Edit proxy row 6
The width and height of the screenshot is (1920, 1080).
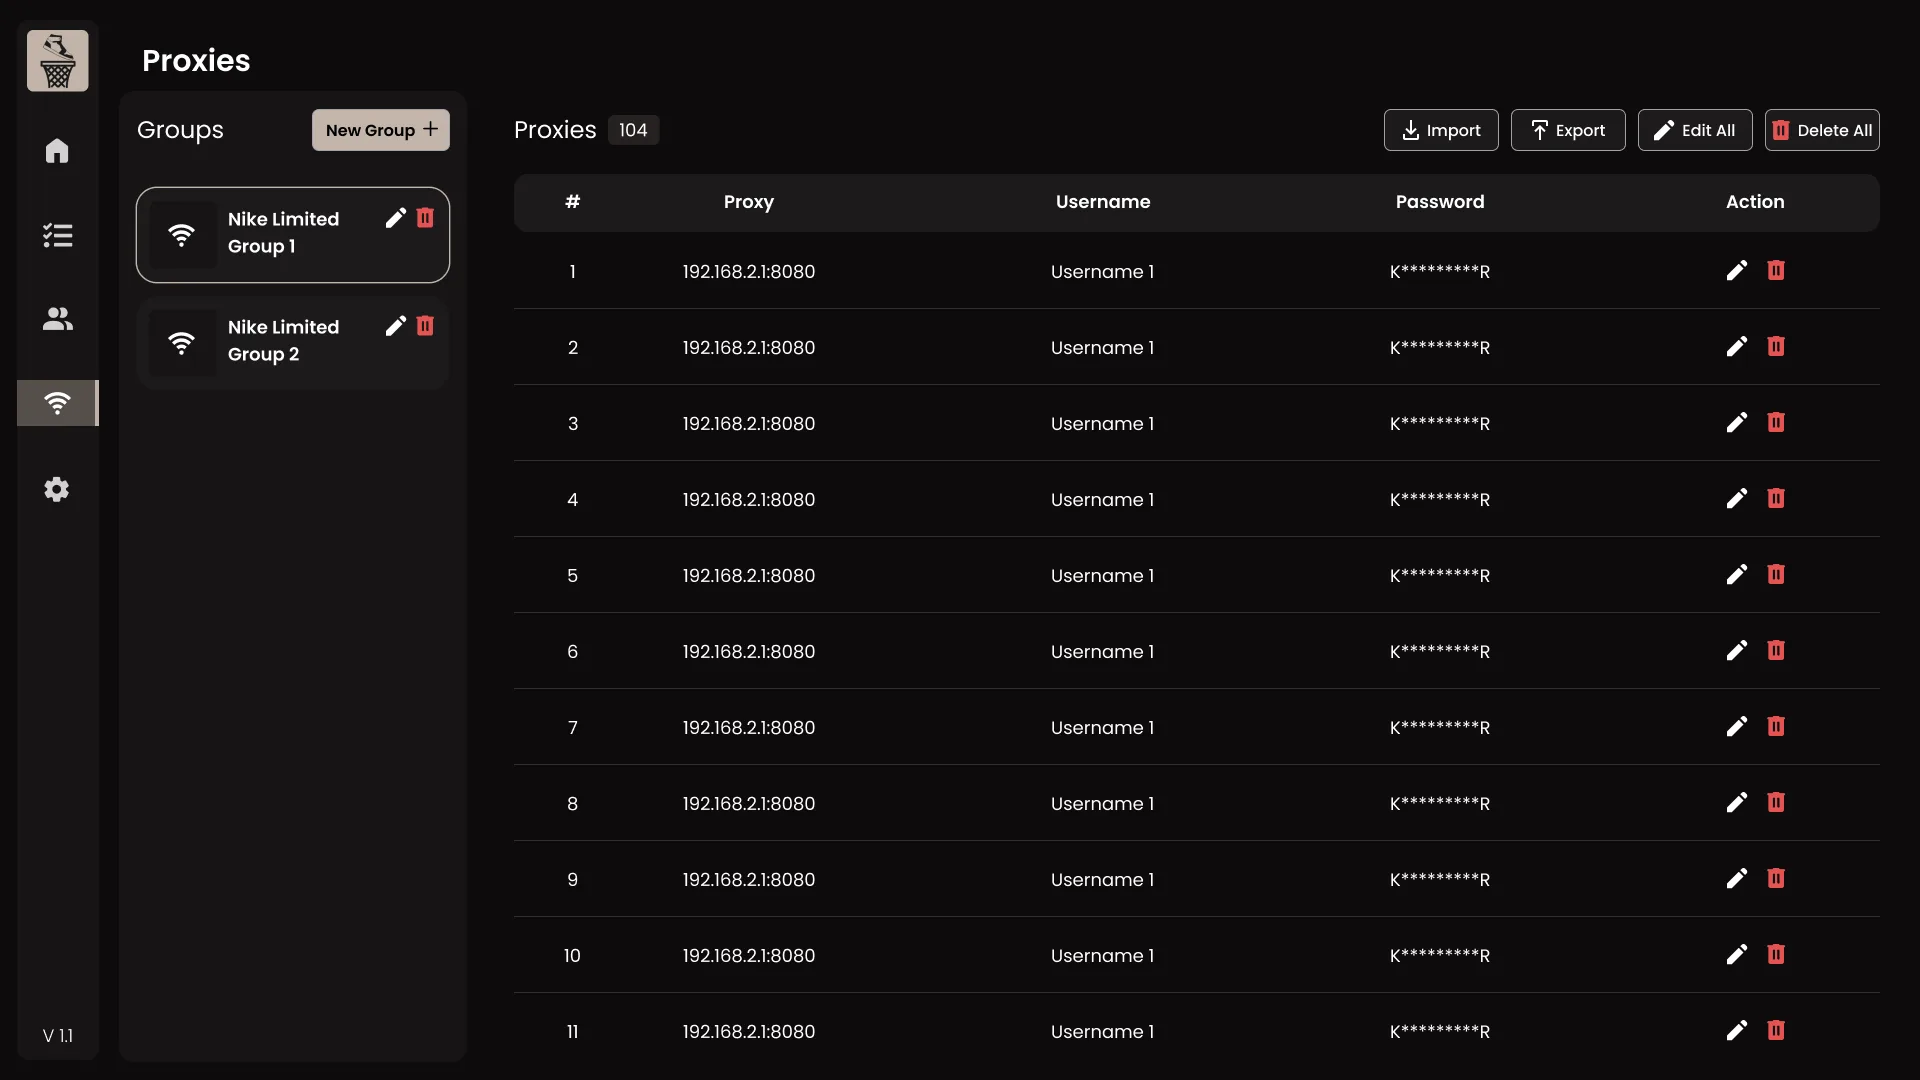[x=1737, y=651]
